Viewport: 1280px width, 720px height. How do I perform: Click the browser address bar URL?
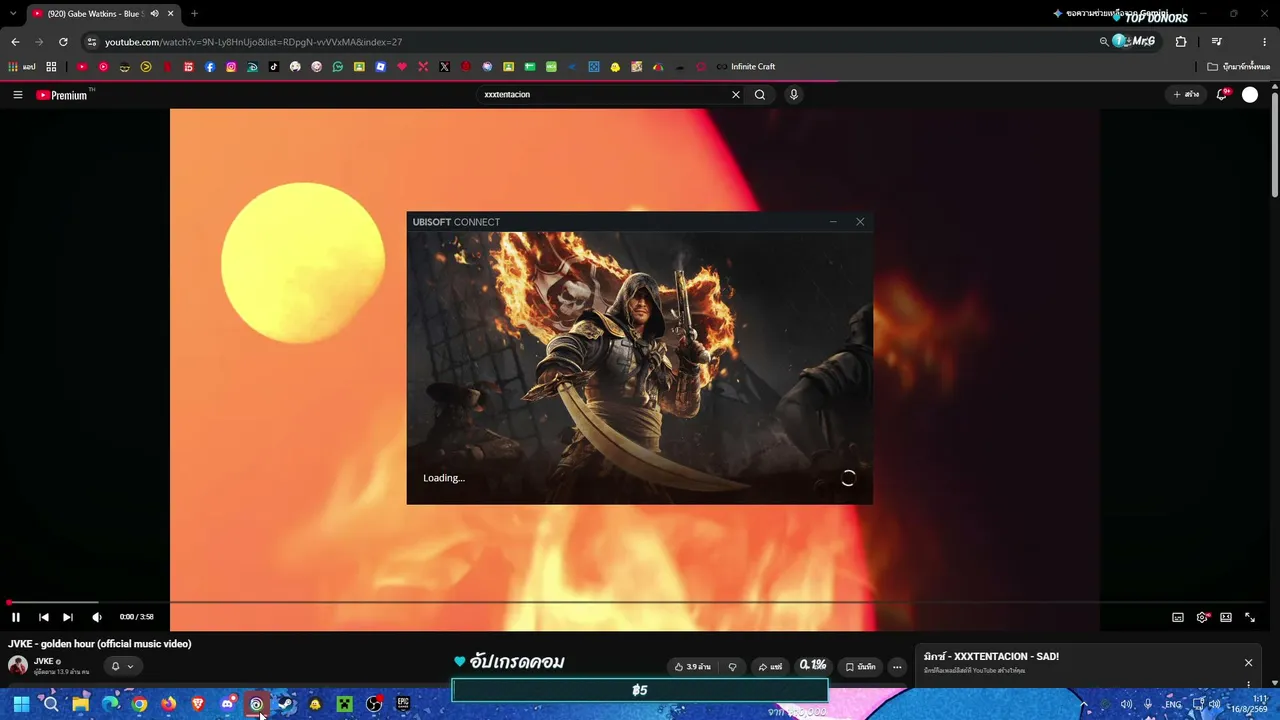pyautogui.click(x=253, y=42)
